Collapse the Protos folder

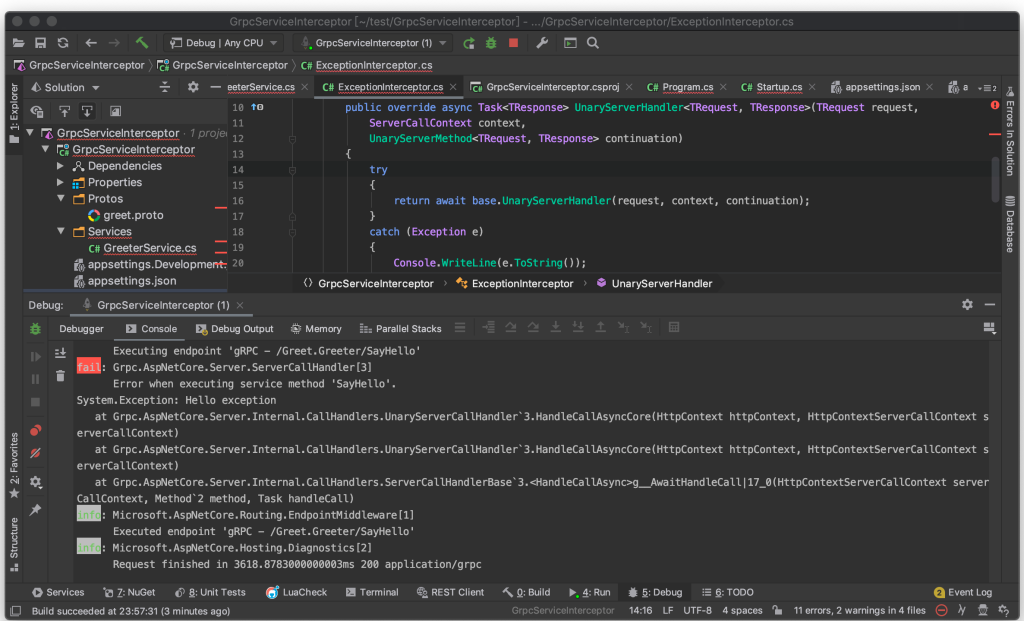61,199
